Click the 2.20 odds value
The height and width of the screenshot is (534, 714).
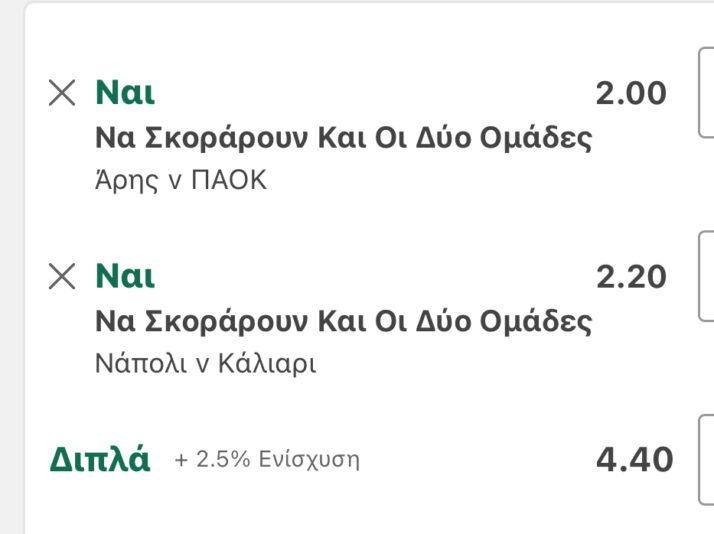tap(630, 276)
